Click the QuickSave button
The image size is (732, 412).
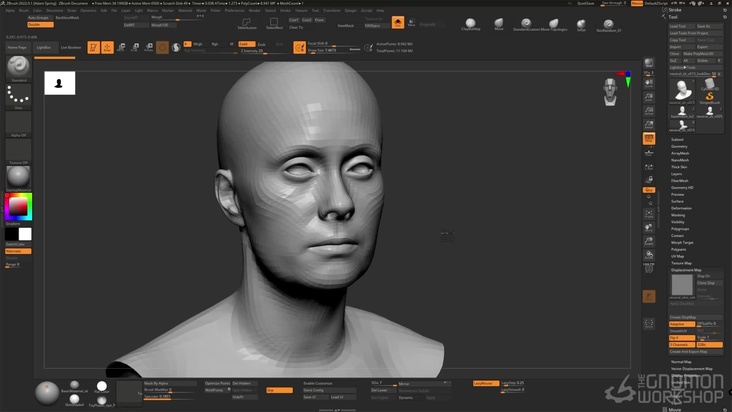coord(585,3)
